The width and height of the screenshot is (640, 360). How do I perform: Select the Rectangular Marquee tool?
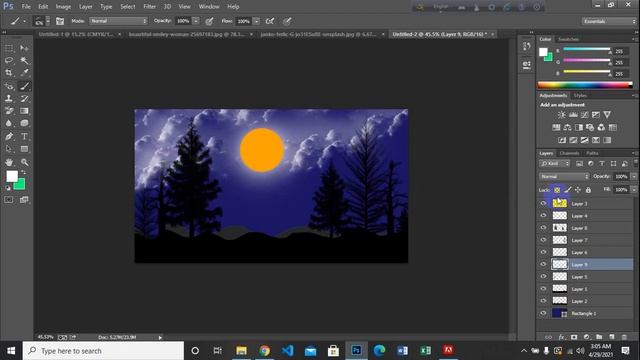point(9,48)
